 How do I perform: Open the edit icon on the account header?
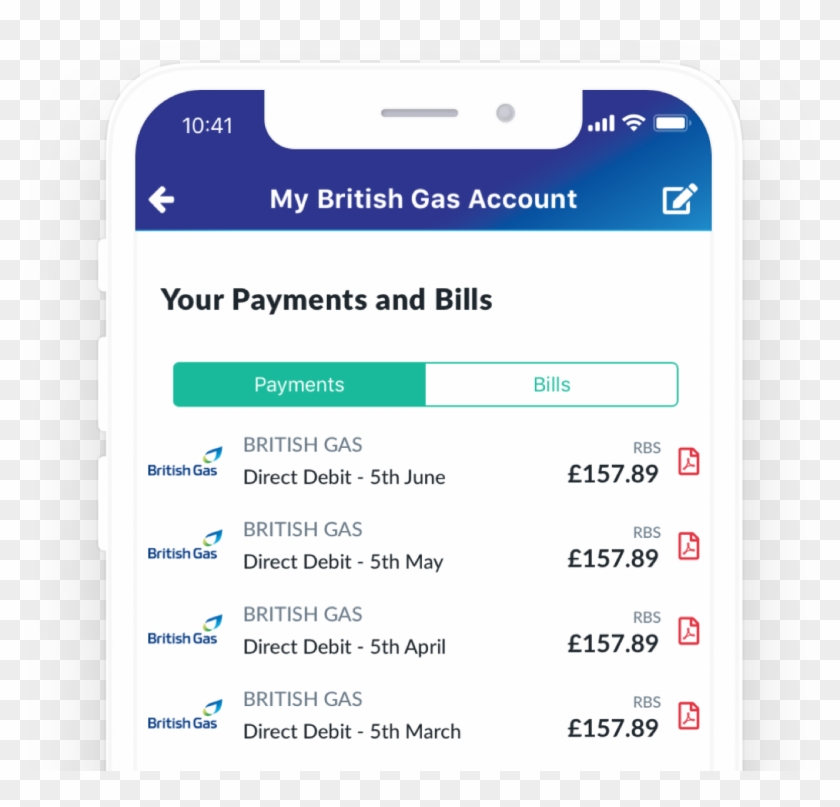[680, 198]
